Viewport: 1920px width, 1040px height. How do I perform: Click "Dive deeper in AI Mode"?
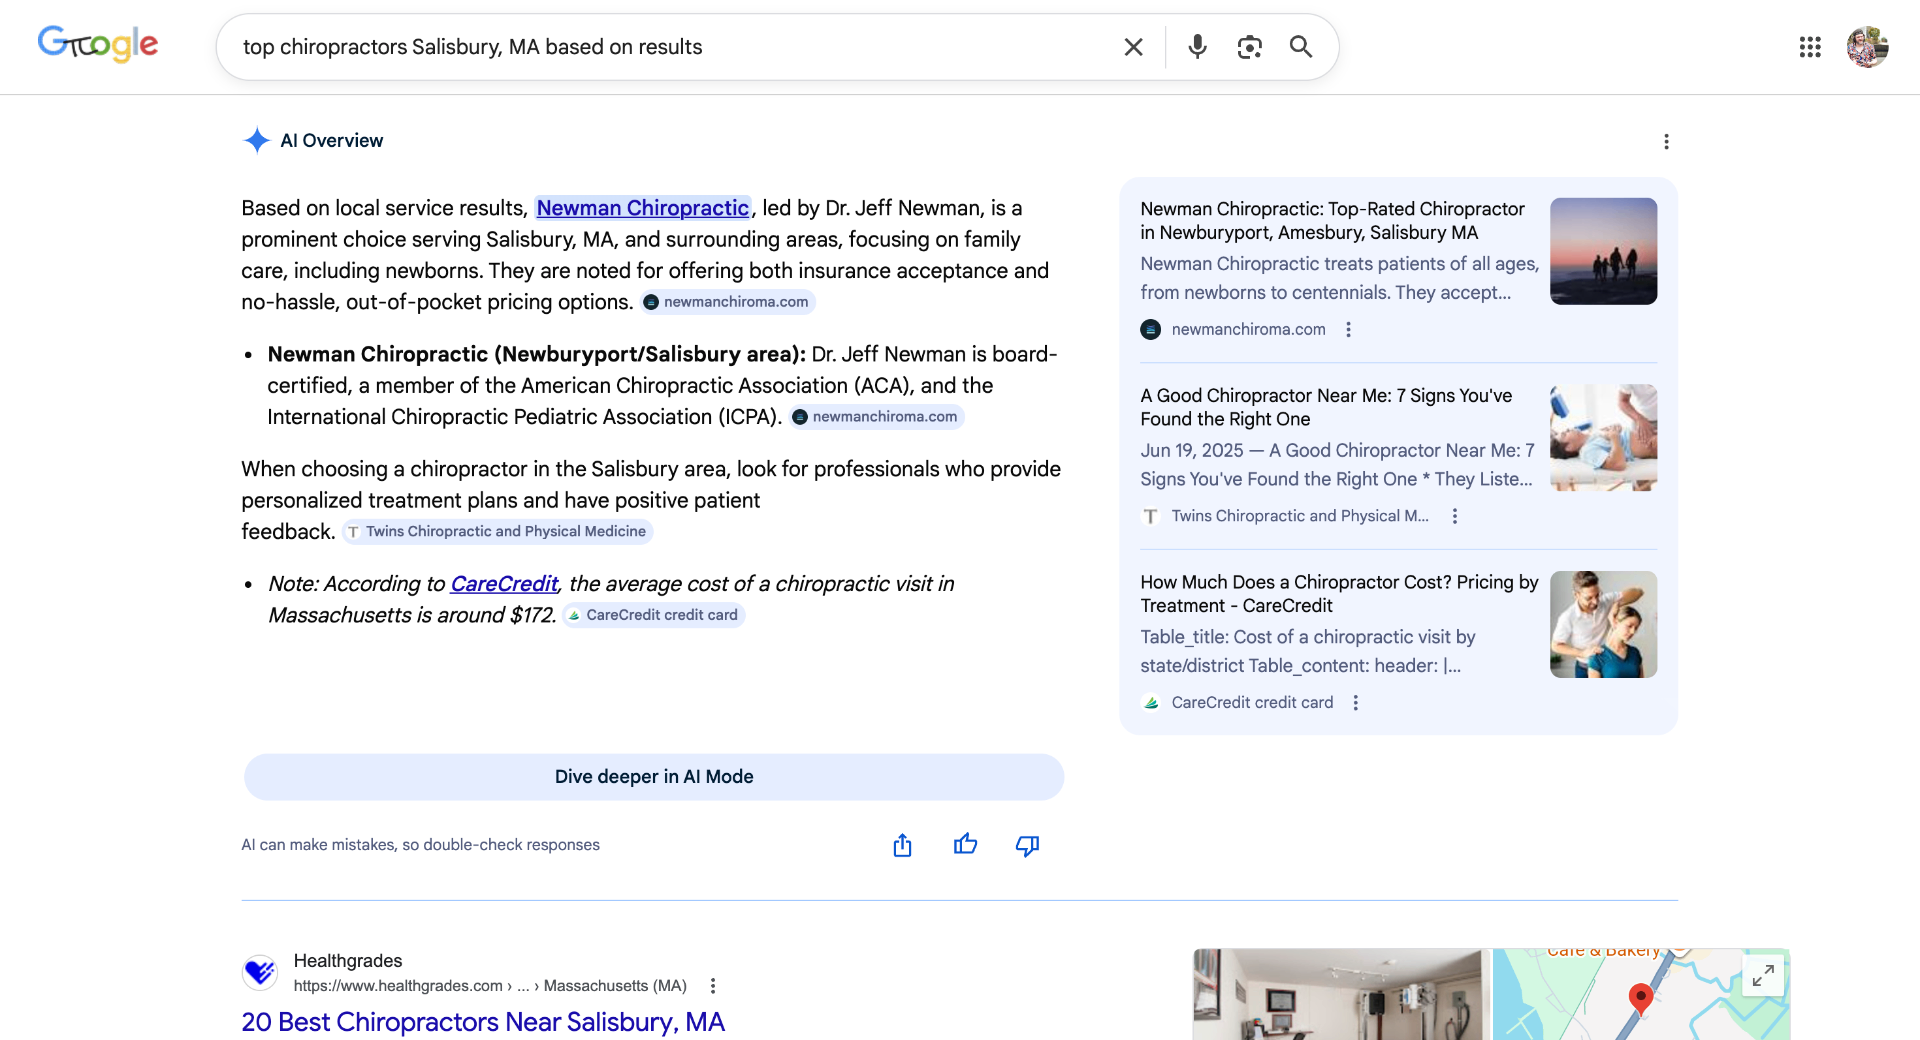pyautogui.click(x=653, y=777)
